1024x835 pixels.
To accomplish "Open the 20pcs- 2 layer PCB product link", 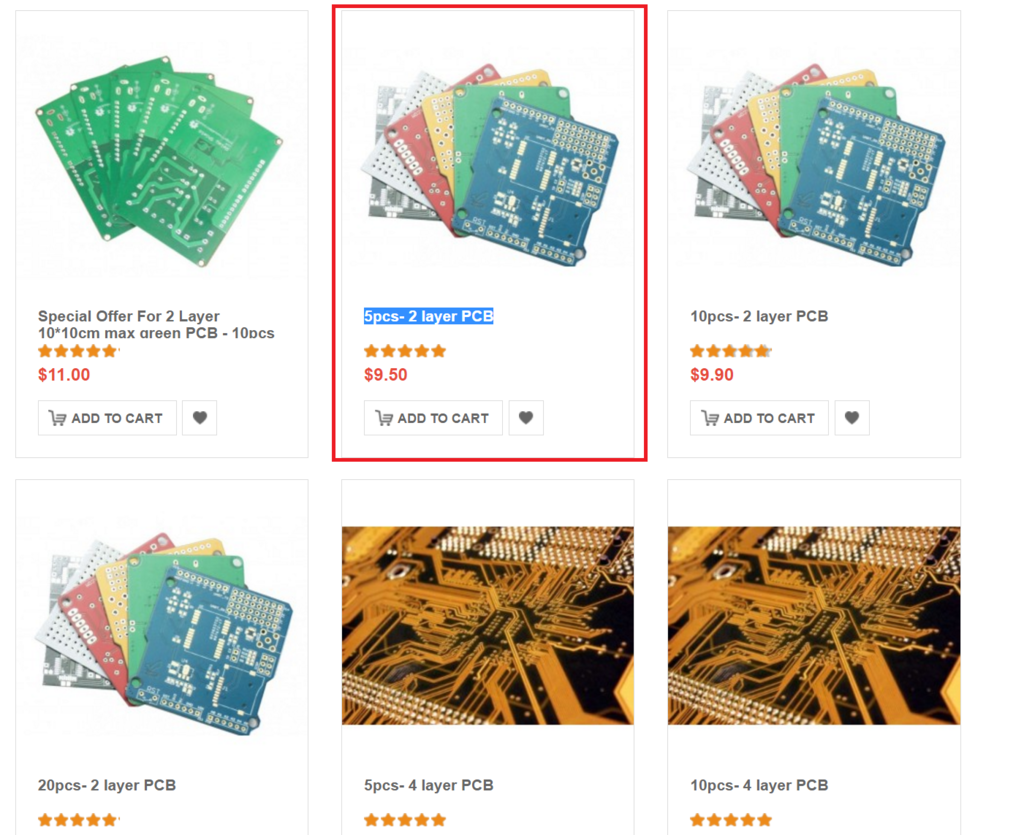I will click(x=107, y=785).
